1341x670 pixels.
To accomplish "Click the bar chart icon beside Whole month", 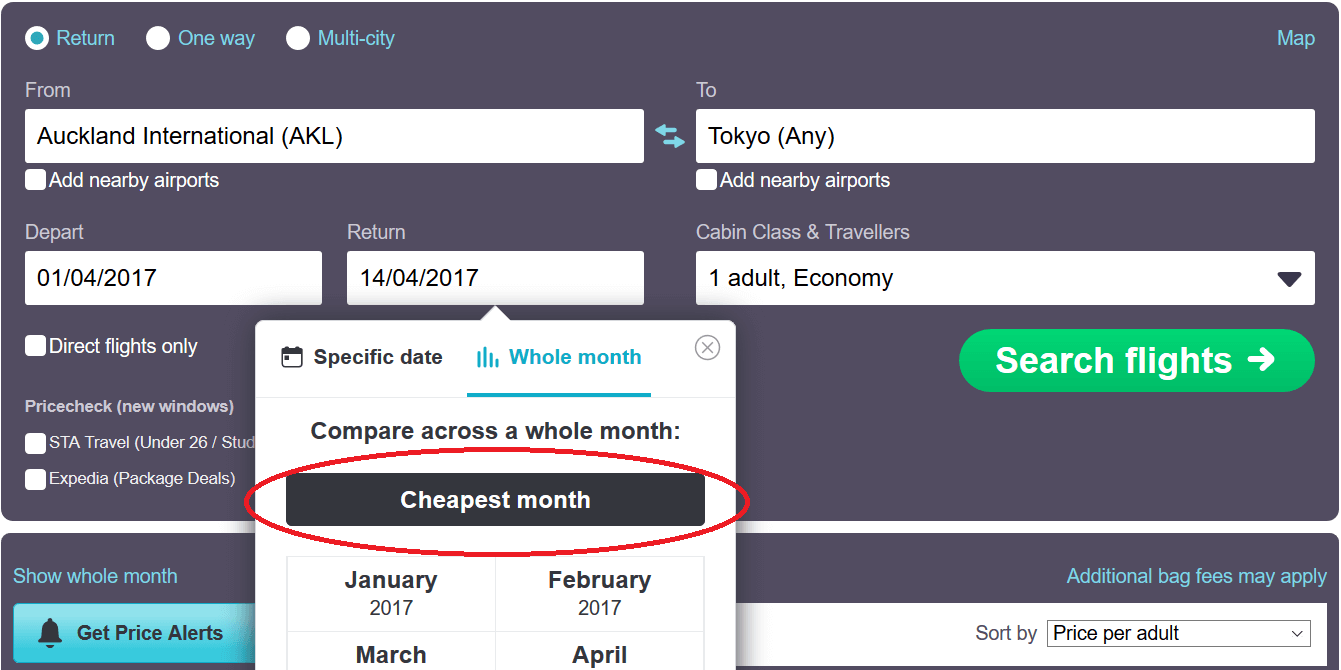I will coord(488,357).
